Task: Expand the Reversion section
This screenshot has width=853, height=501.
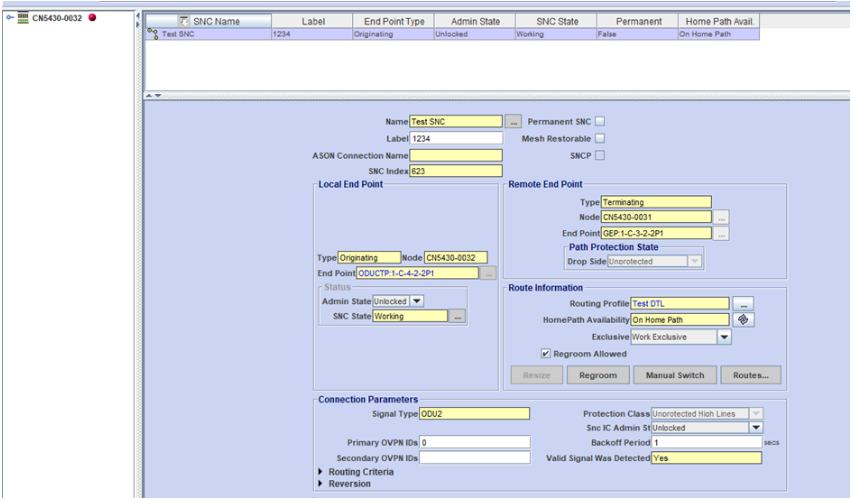Action: click(320, 484)
